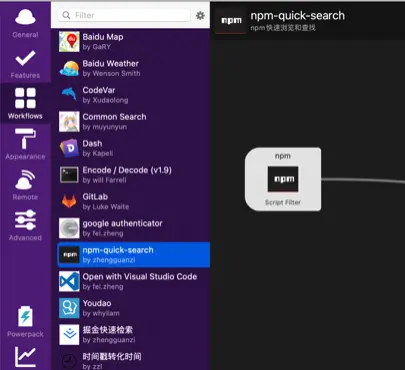Open the Appearance paint roller icon
This screenshot has height=370, width=405.
tap(25, 139)
